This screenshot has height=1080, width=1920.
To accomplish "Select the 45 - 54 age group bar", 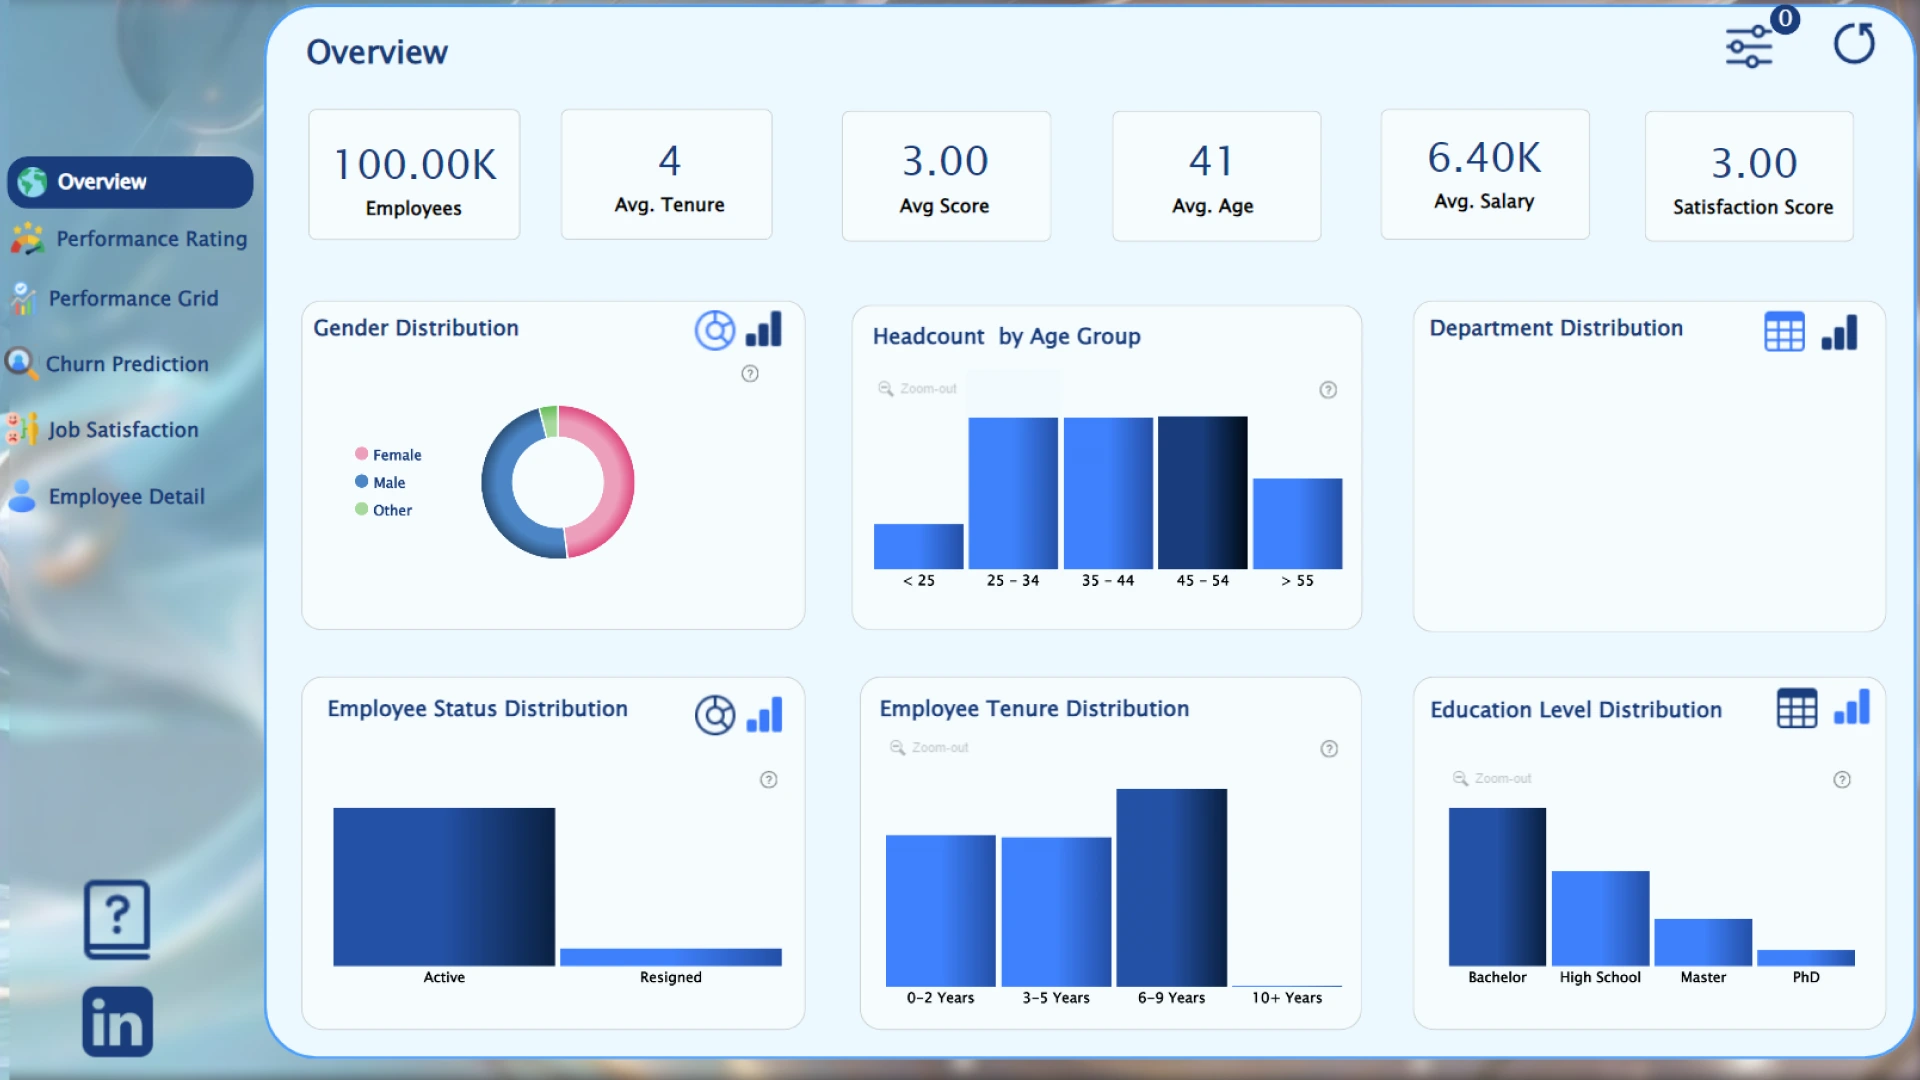I will pos(1203,492).
